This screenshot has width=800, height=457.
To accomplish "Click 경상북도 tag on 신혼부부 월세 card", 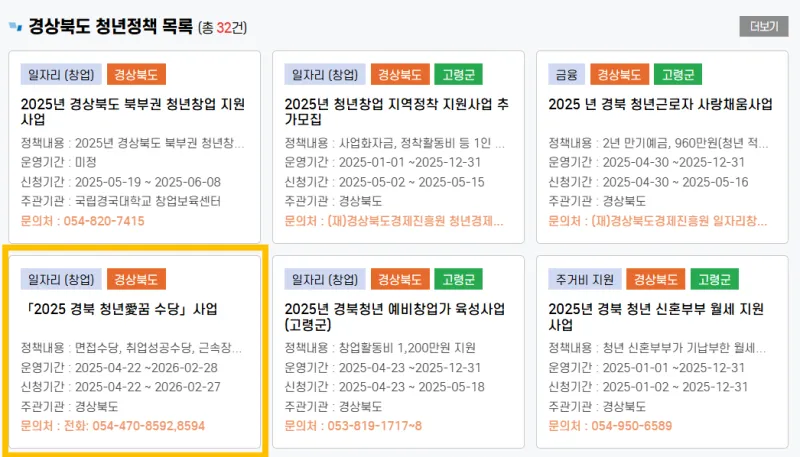I will pyautogui.click(x=656, y=279).
